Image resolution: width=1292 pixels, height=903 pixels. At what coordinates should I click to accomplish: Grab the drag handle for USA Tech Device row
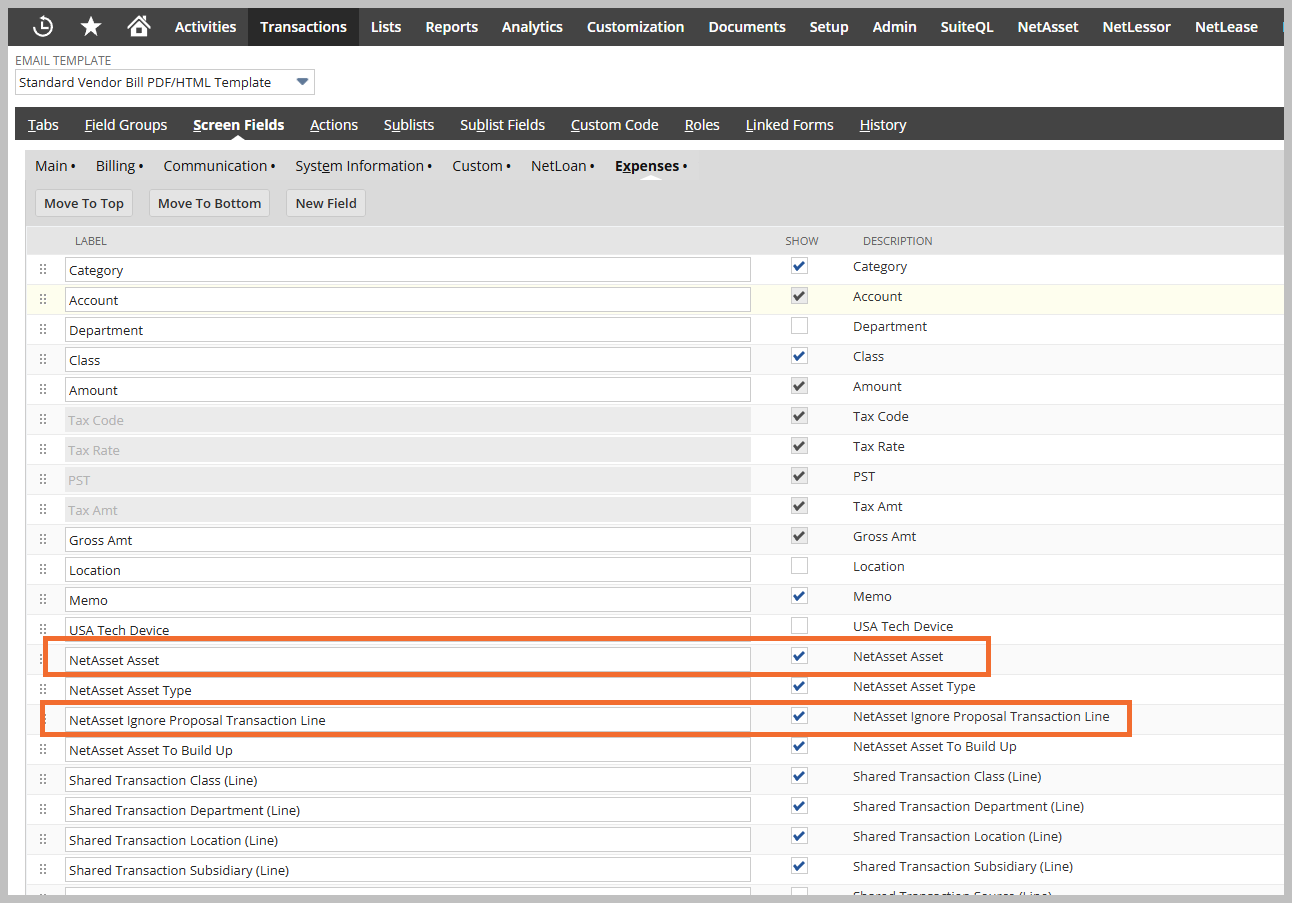43,630
